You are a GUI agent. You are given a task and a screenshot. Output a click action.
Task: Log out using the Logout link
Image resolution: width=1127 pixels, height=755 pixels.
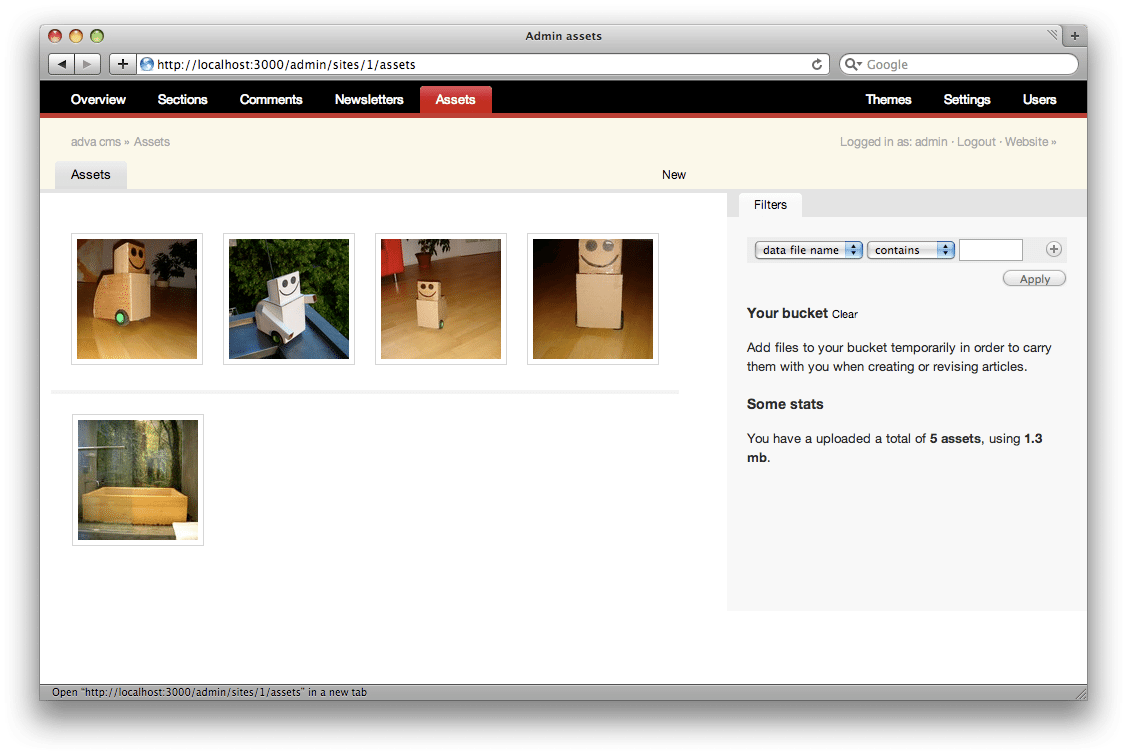coord(976,142)
